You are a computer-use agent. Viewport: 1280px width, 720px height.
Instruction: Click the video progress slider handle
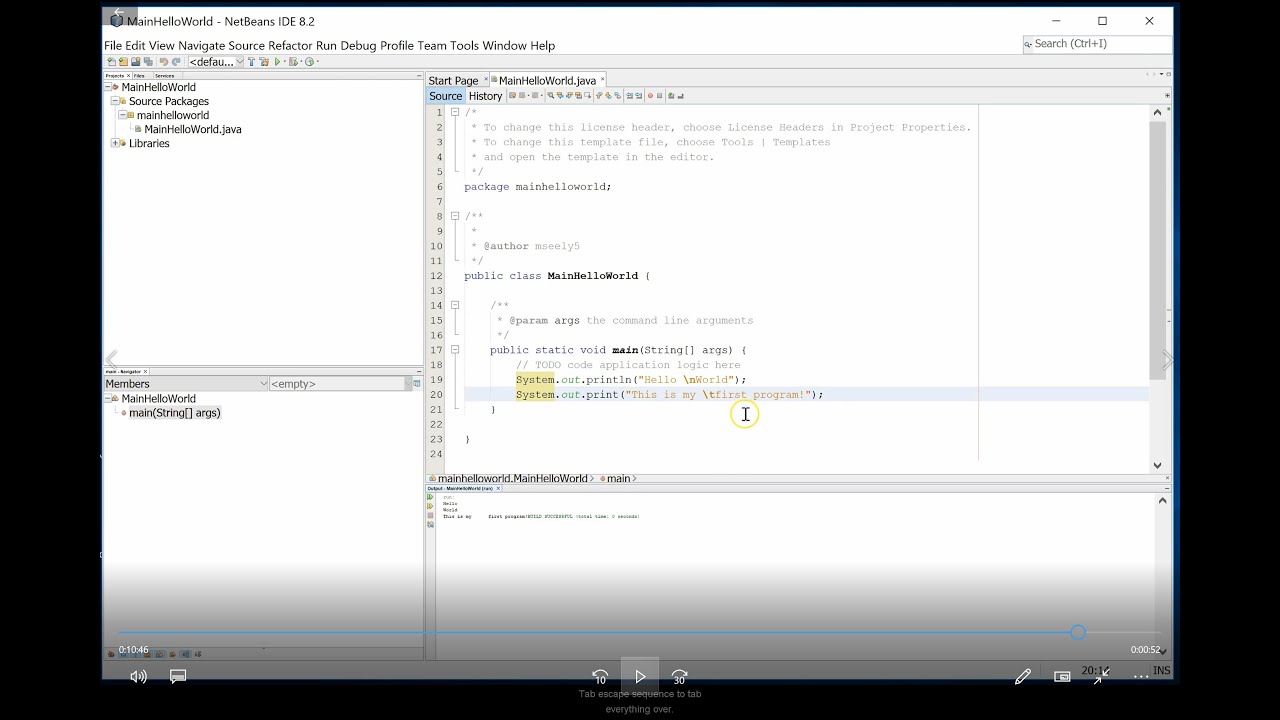click(1077, 632)
